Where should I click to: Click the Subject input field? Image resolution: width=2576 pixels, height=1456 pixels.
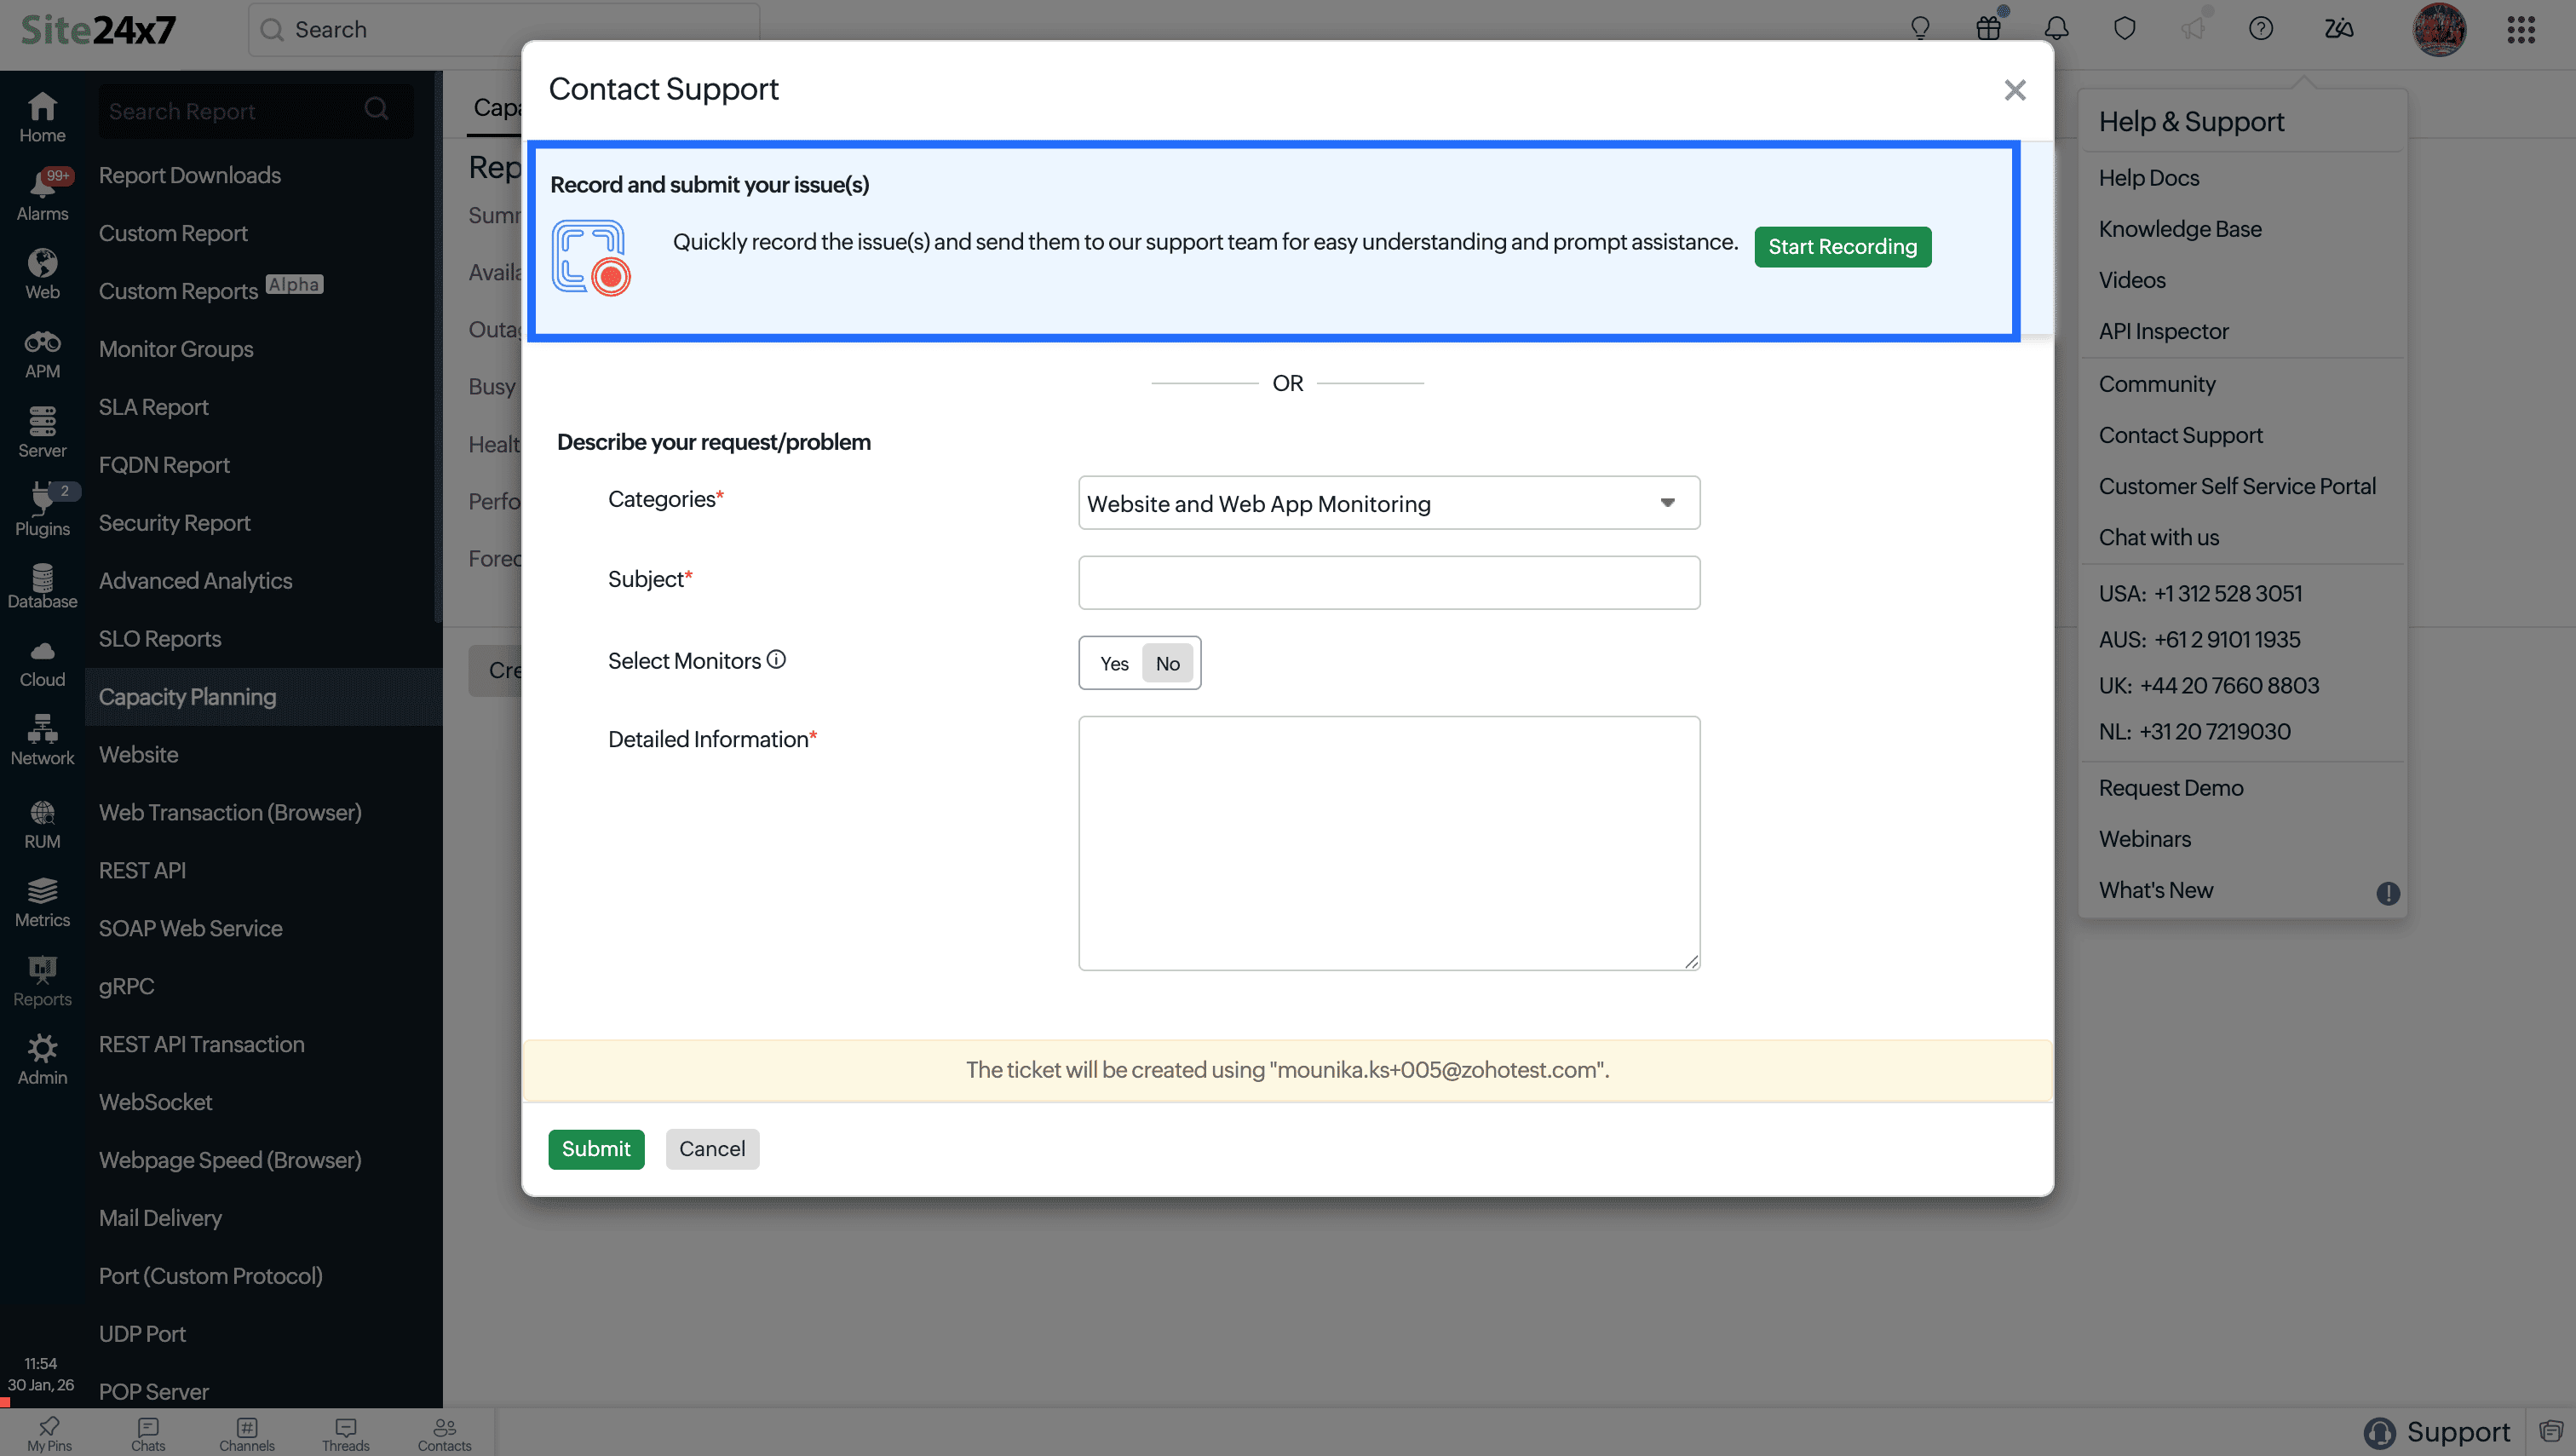coord(1388,582)
